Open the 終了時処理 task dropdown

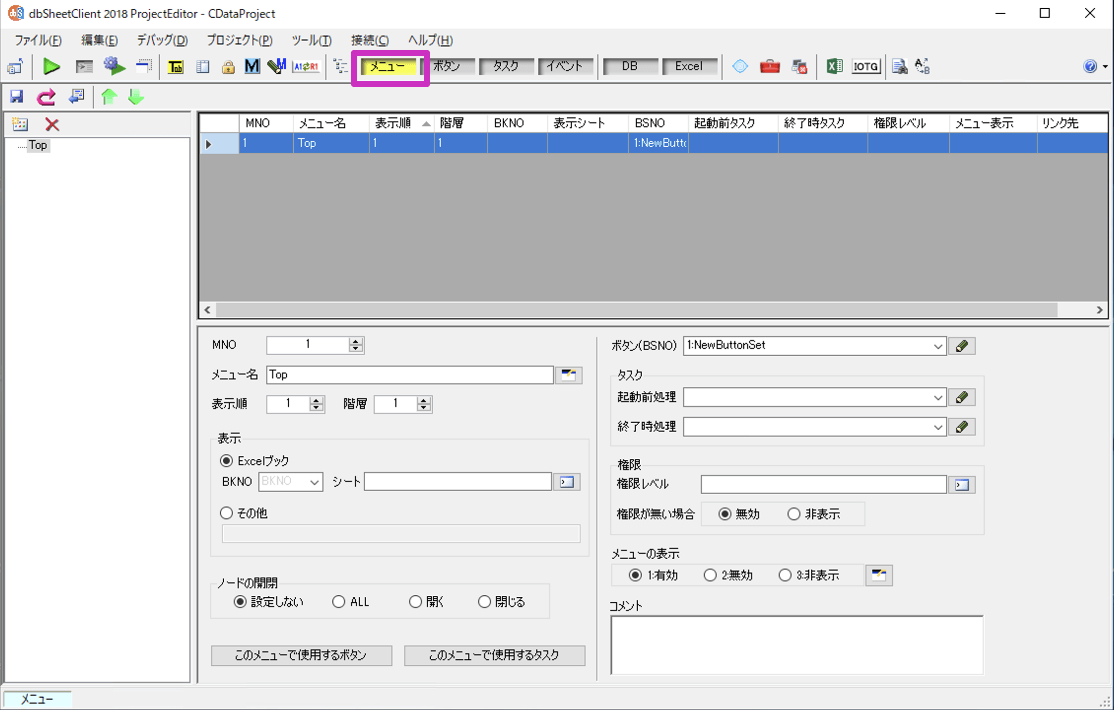(938, 427)
